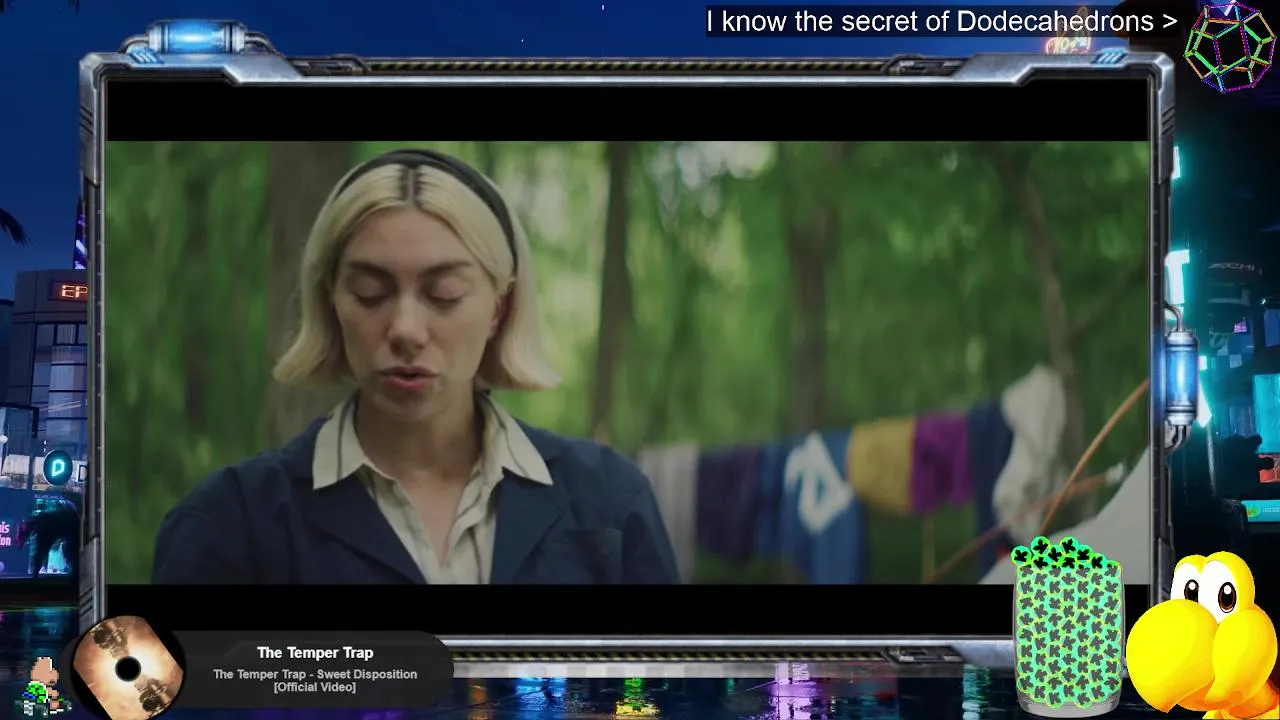Click the blue glowing capsule on frame top
The image size is (1280, 720).
click(197, 39)
